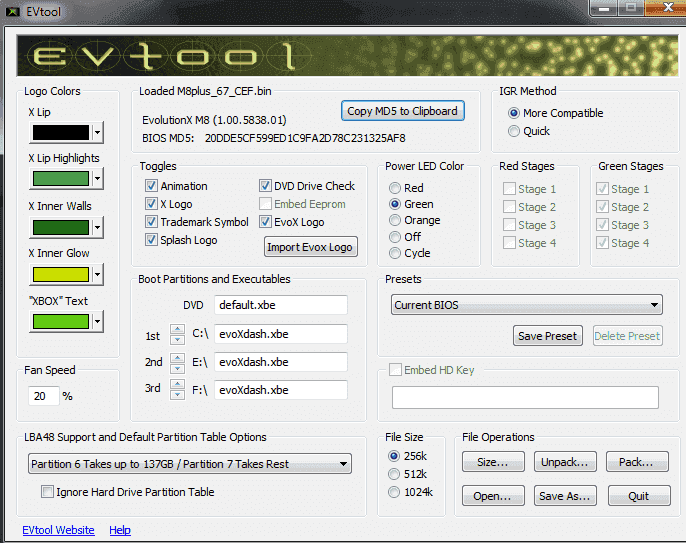Set Power LED Color to Red
The height and width of the screenshot is (543, 686).
click(395, 188)
